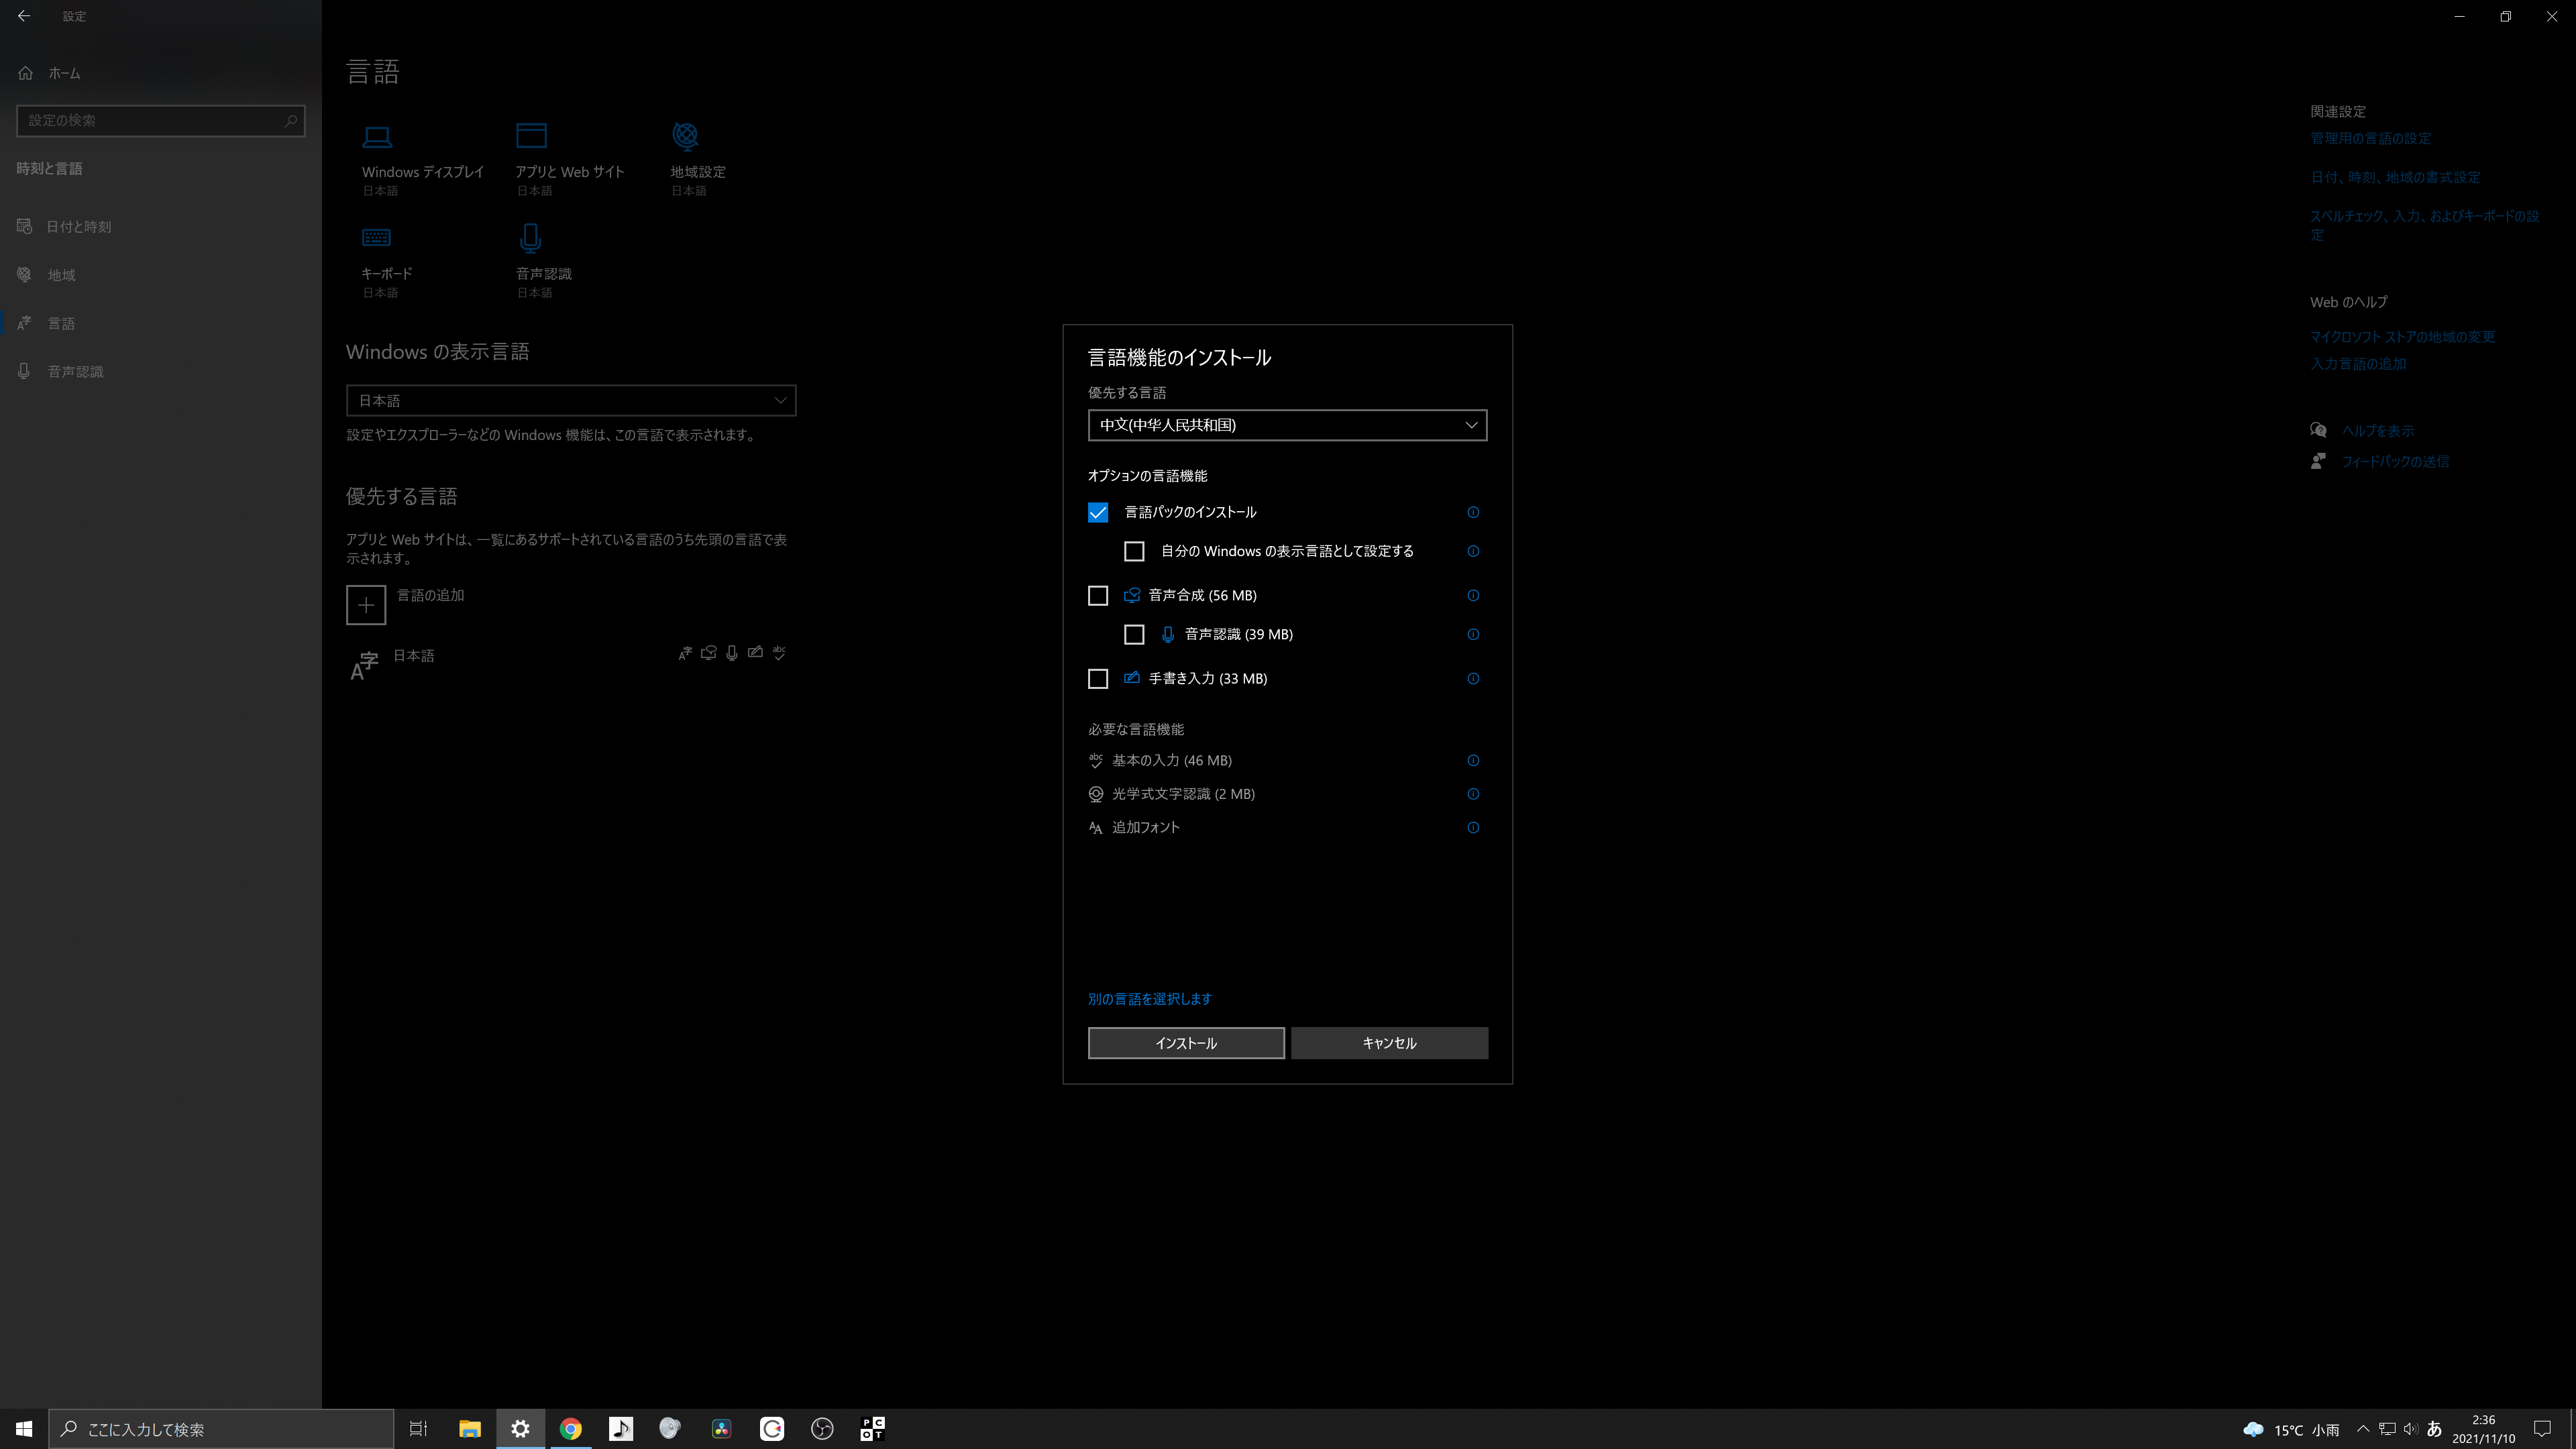The width and height of the screenshot is (2576, 1449).
Task: Open the 中文(中华人民共和国) language dropdown
Action: [x=1287, y=425]
